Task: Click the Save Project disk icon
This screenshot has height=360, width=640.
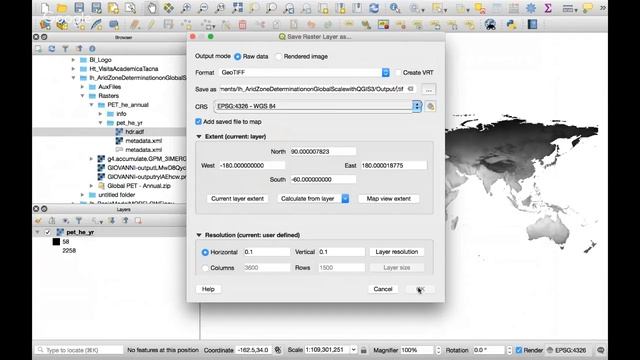Action: (79, 8)
